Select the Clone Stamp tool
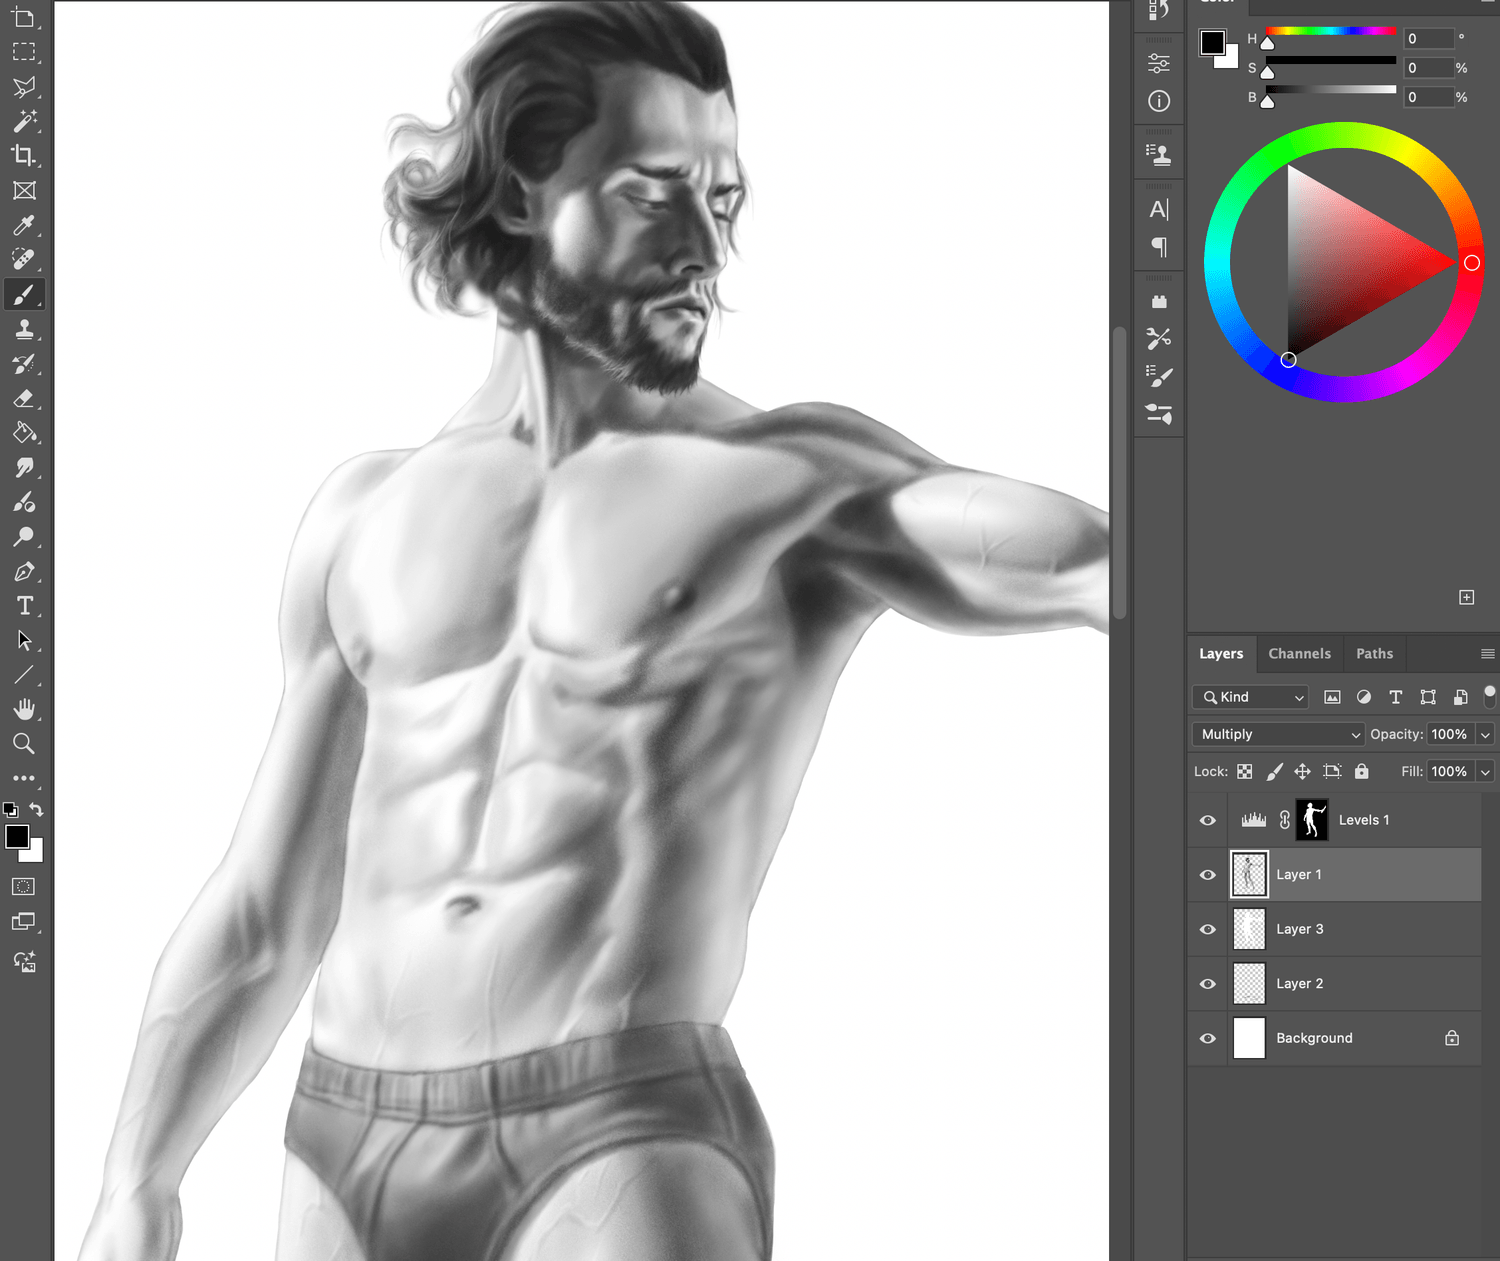Viewport: 1500px width, 1261px height. tap(24, 329)
